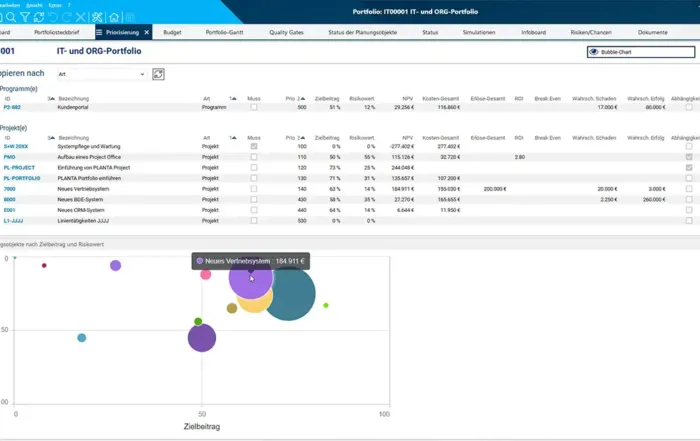
Task: Open the hamburger menu on Priorisierung tab
Action: (99, 32)
